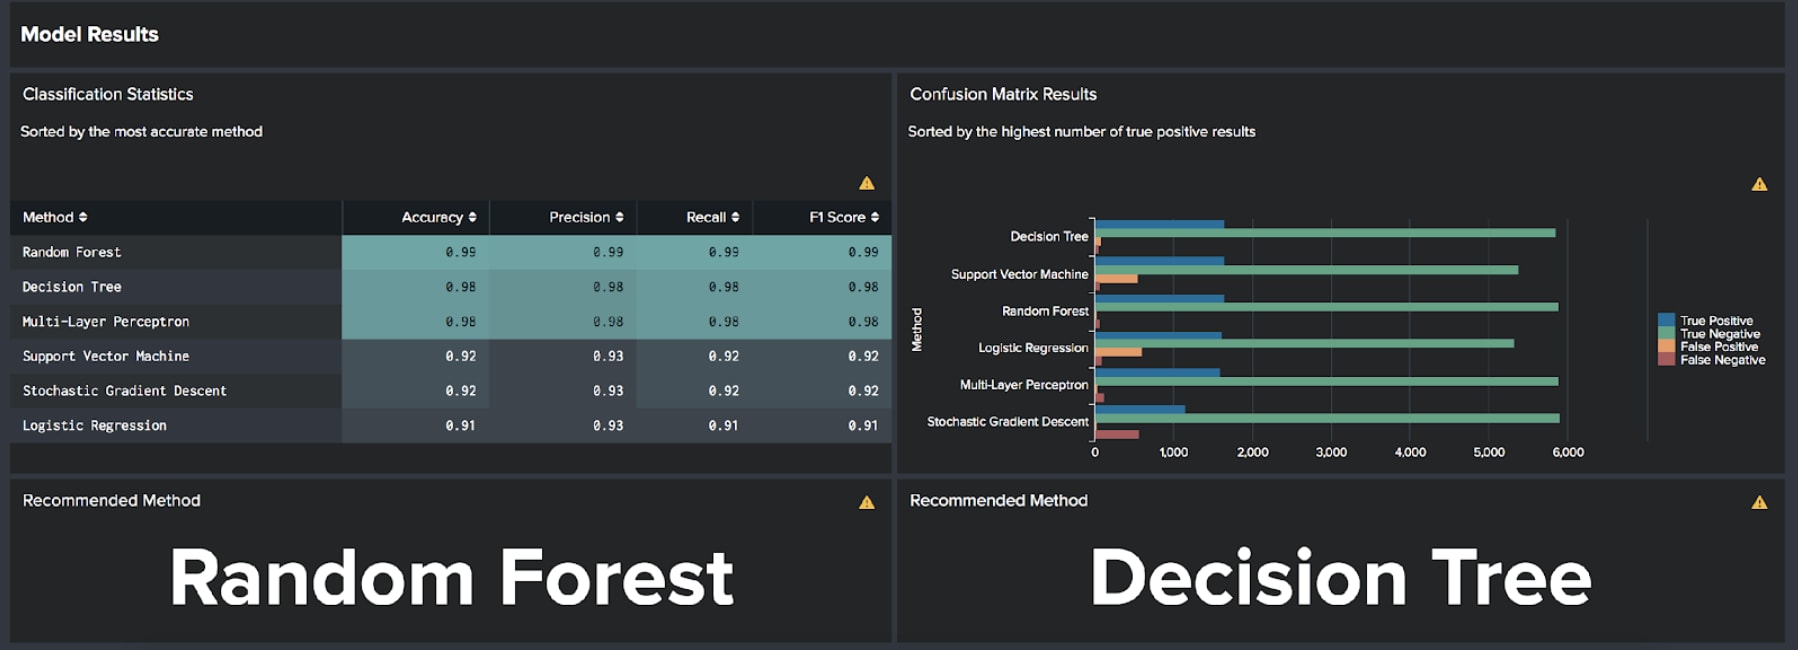Viewport: 1798px width, 650px height.
Task: Sort table by Method column
Action: [x=55, y=217]
